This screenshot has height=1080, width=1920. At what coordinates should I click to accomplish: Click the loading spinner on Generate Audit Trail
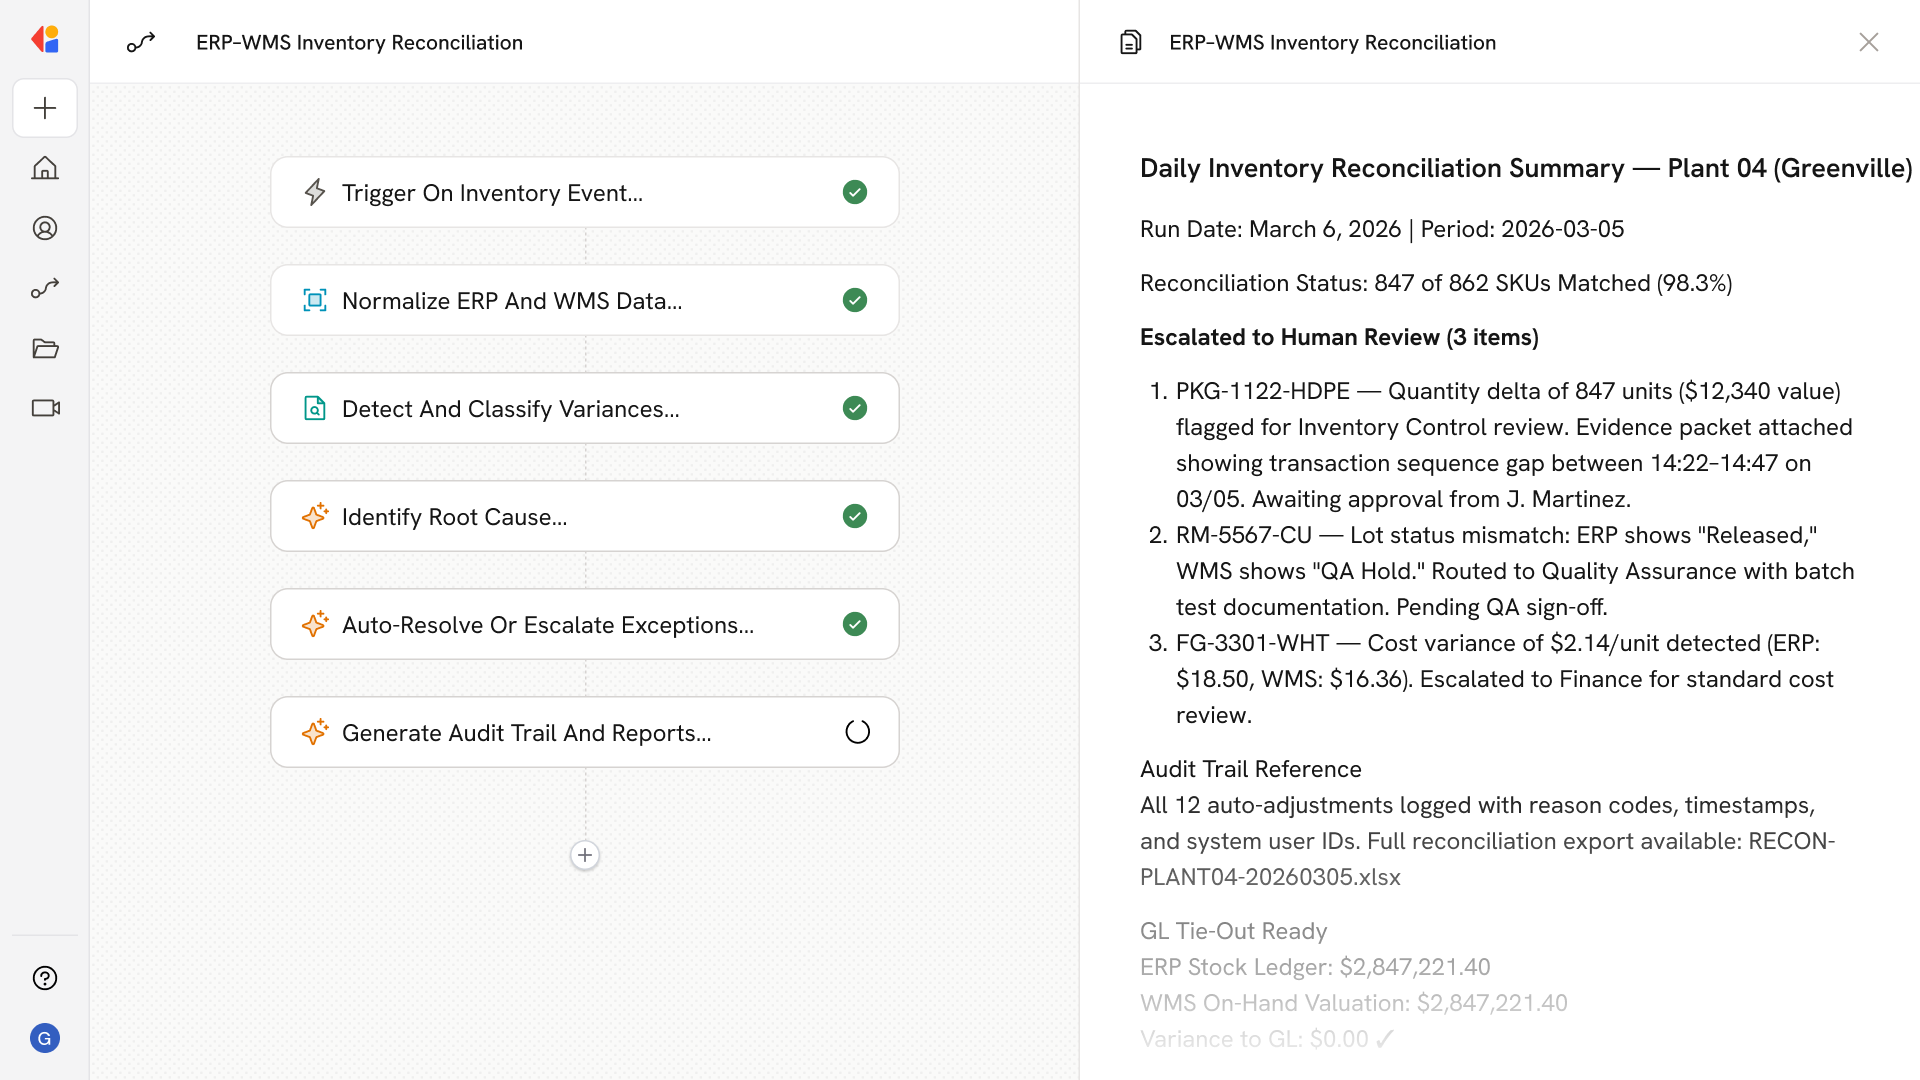[857, 732]
